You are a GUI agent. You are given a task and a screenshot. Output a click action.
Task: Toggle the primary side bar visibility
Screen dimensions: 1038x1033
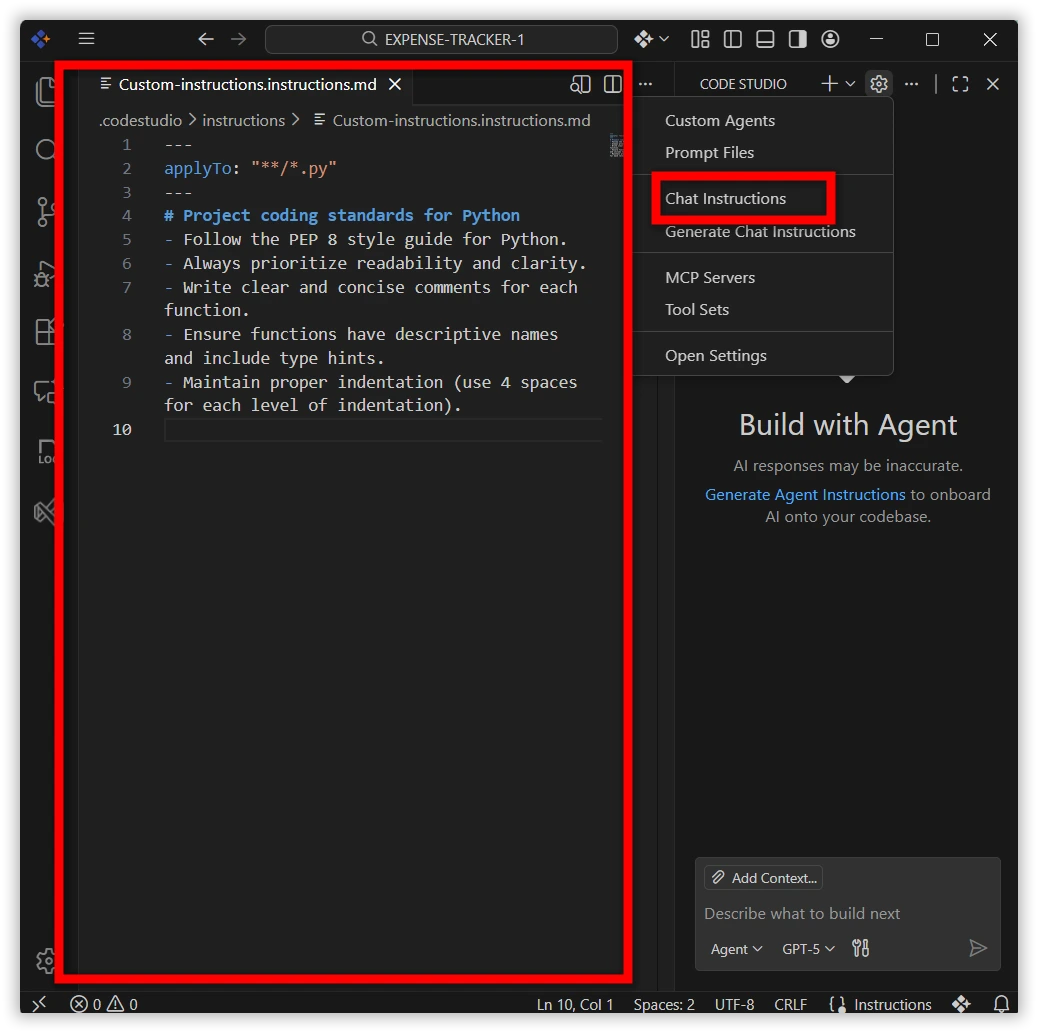(x=733, y=39)
